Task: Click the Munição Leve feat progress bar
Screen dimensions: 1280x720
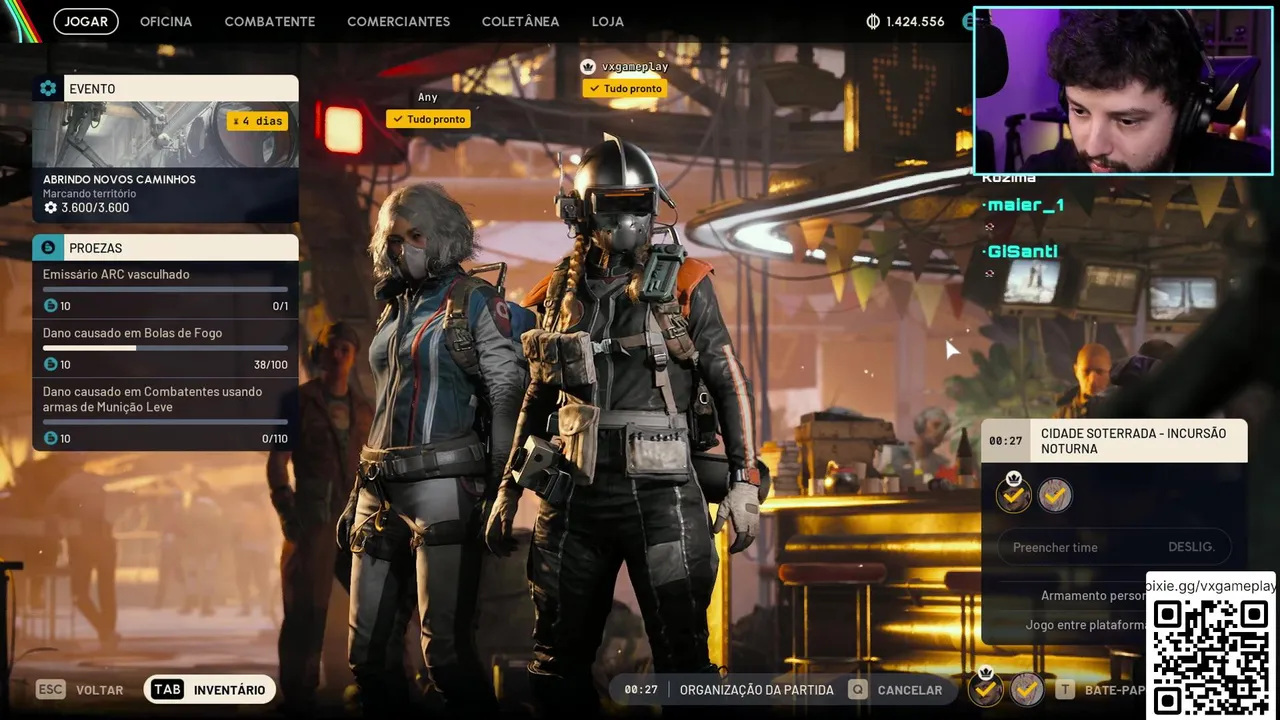Action: [165, 421]
